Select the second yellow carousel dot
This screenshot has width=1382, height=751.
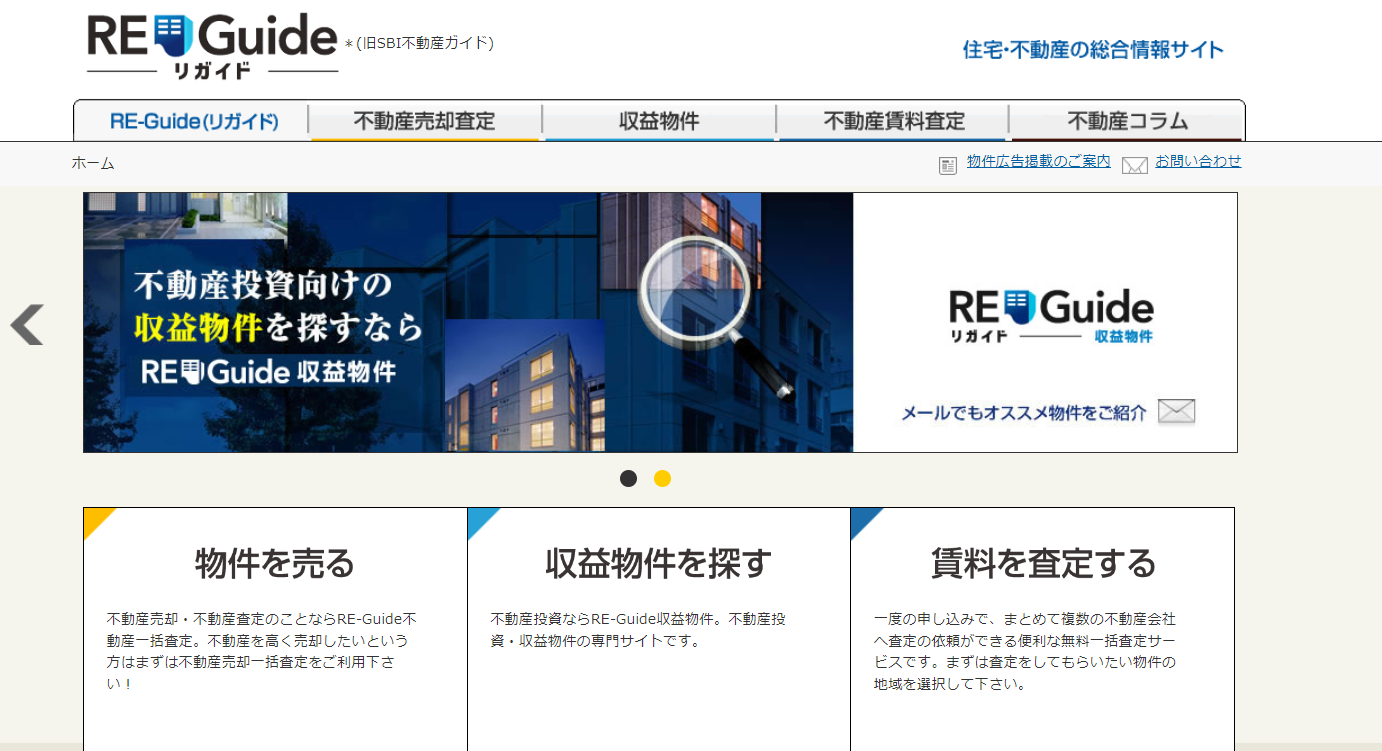point(662,478)
